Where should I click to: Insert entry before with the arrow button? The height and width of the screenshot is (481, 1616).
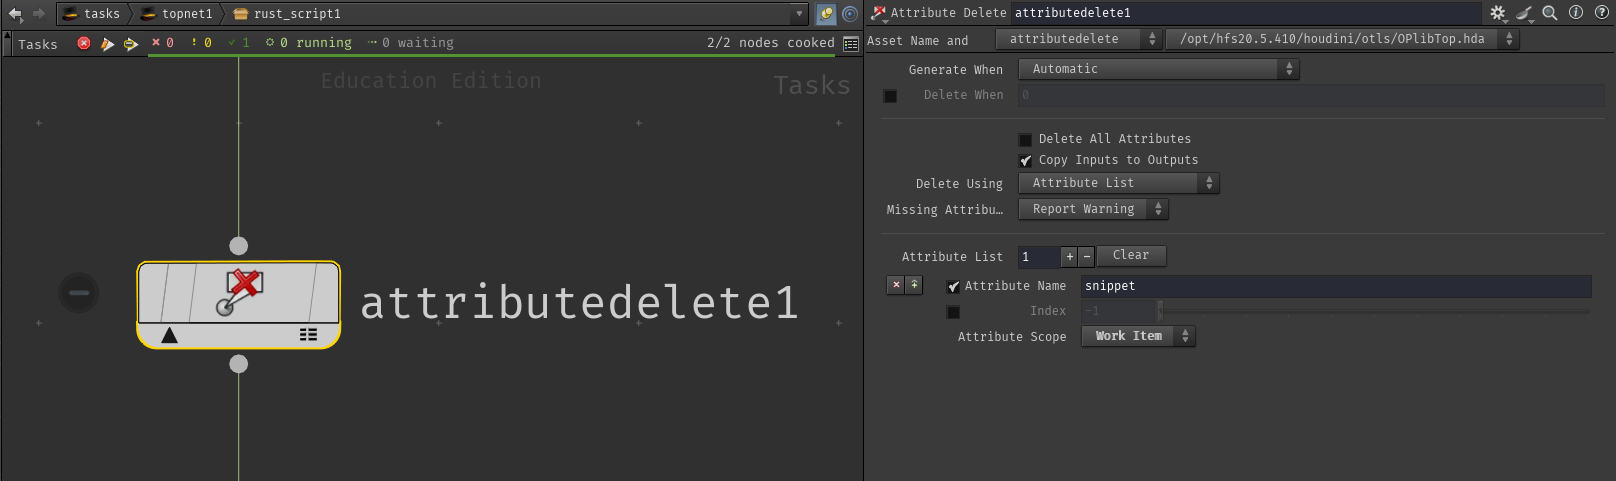[914, 285]
